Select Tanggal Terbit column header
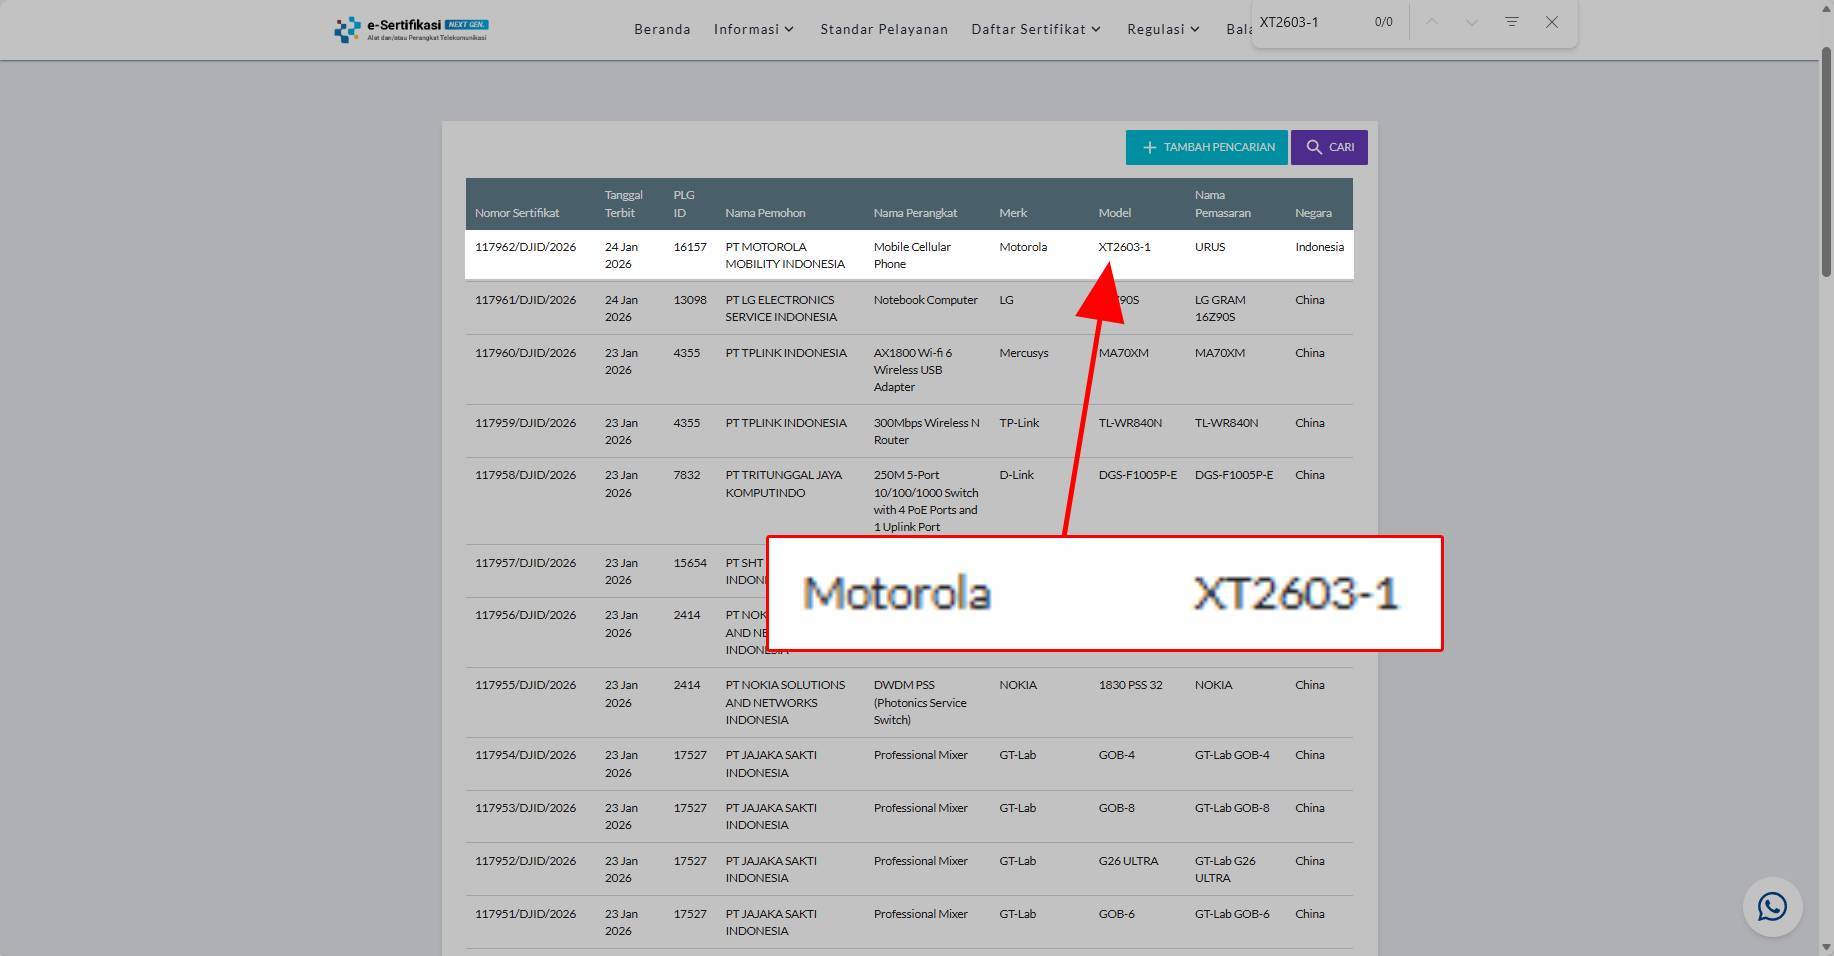 (623, 204)
